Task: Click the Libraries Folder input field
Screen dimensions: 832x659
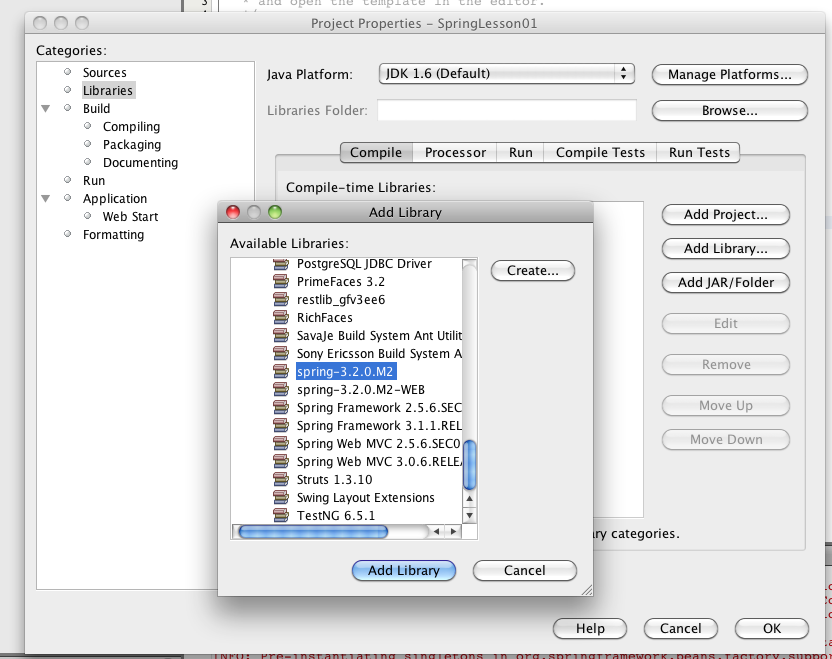Action: (x=507, y=110)
